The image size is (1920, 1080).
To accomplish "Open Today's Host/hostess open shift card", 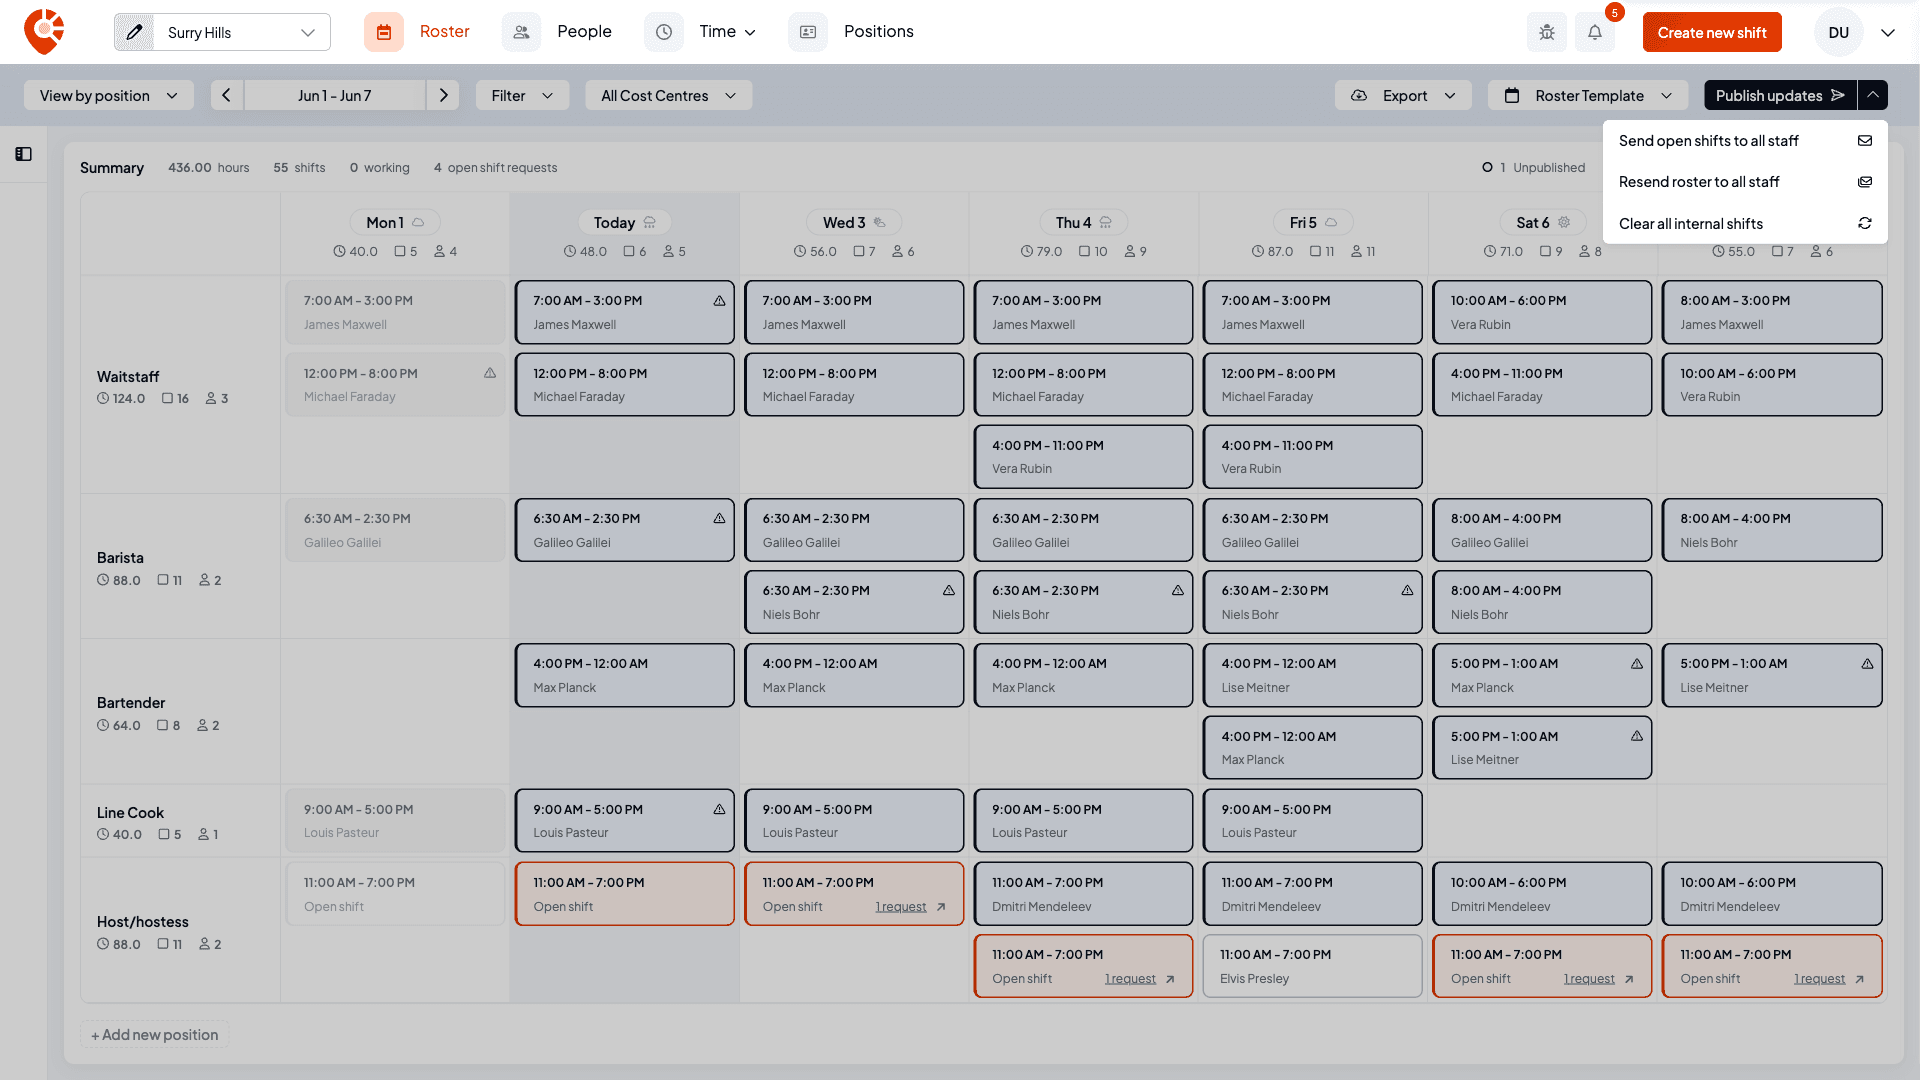I will tap(625, 894).
